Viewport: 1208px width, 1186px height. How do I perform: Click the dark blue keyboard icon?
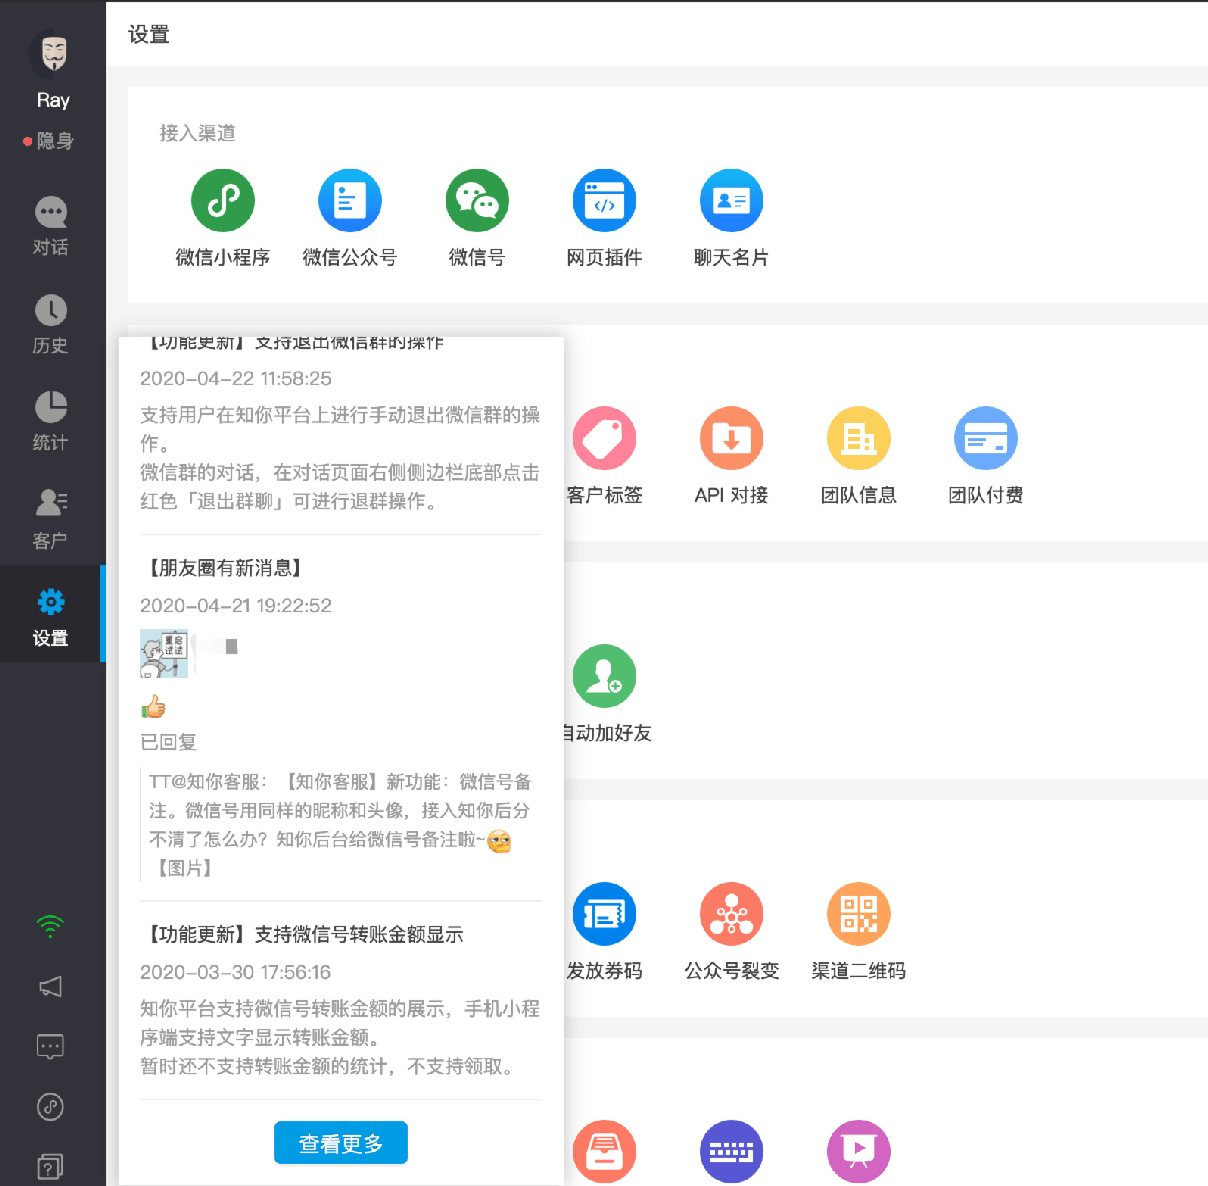point(731,1151)
